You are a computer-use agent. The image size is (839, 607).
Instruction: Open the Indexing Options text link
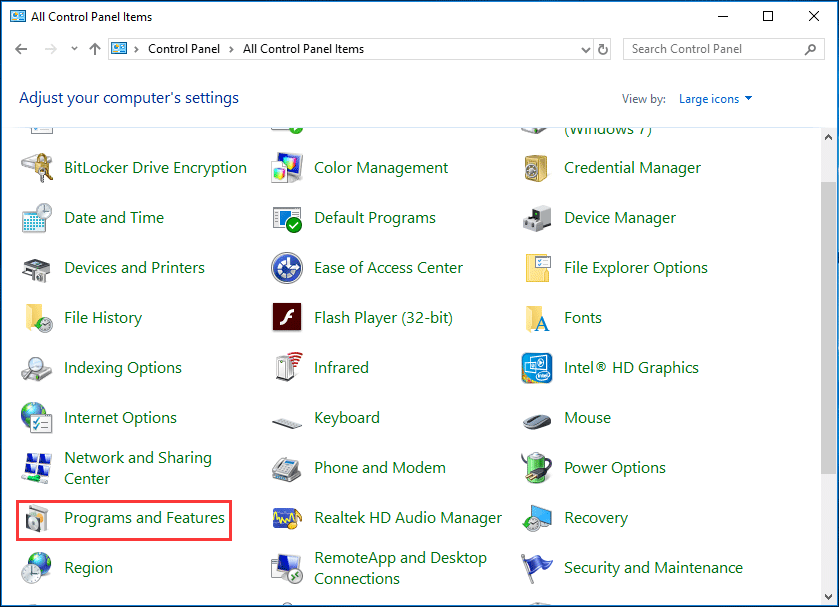click(x=123, y=368)
